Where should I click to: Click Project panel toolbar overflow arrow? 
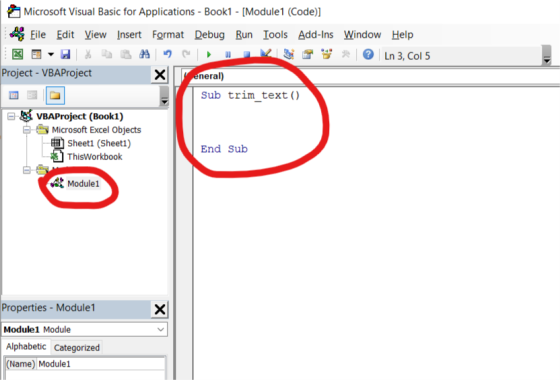pyautogui.click(x=164, y=96)
